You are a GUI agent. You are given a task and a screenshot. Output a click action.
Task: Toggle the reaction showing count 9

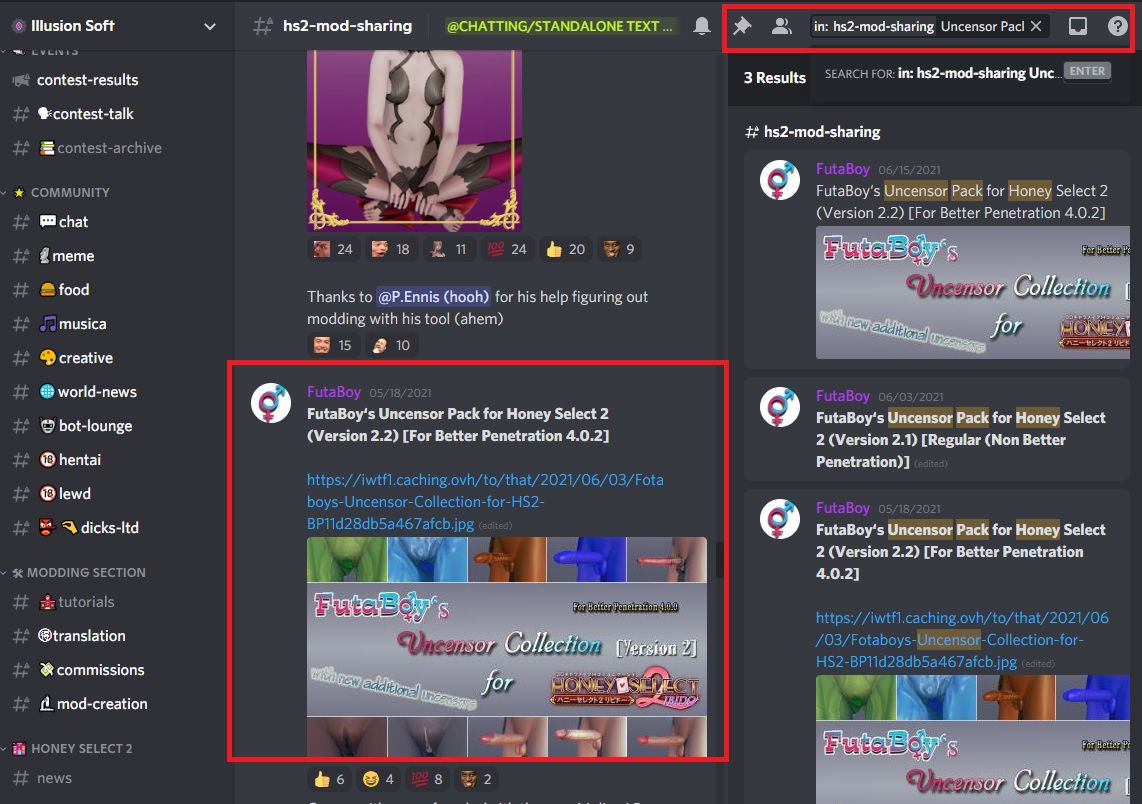pyautogui.click(x=619, y=249)
